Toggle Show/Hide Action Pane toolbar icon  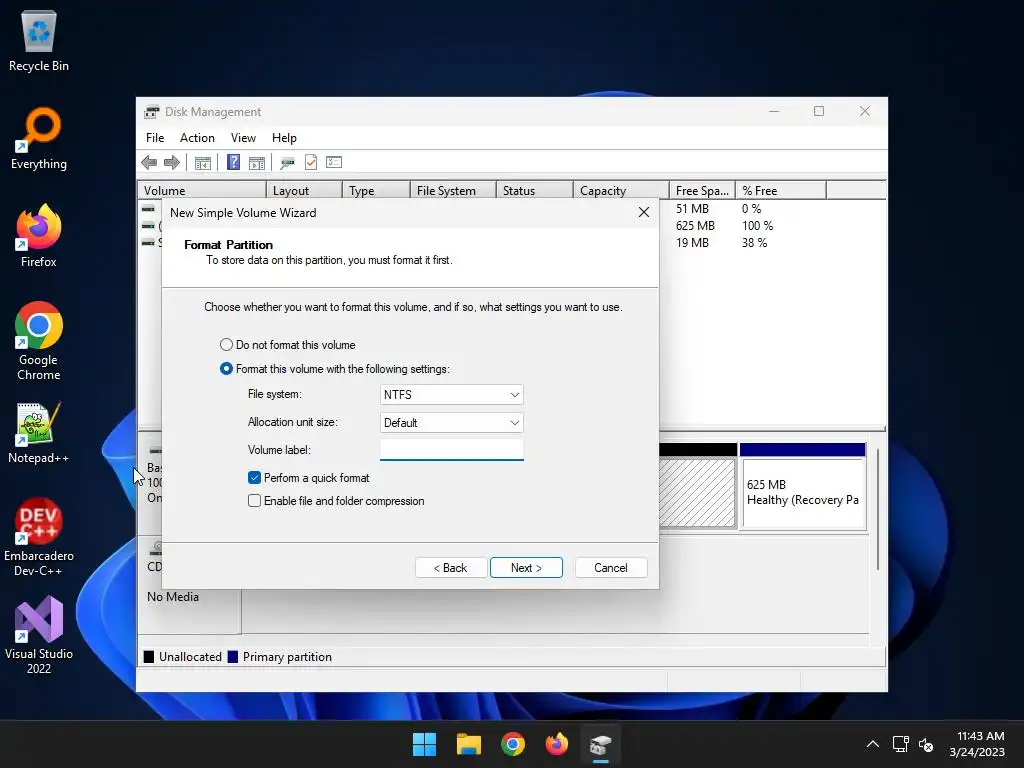(257, 162)
